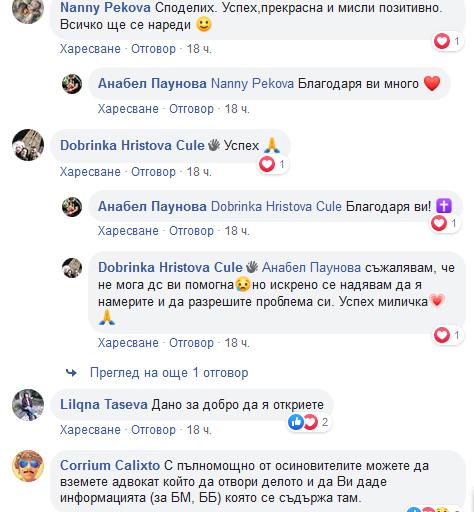
Task: Click like and heart reactions on Lilqna Taseva's comment
Action: point(309,422)
